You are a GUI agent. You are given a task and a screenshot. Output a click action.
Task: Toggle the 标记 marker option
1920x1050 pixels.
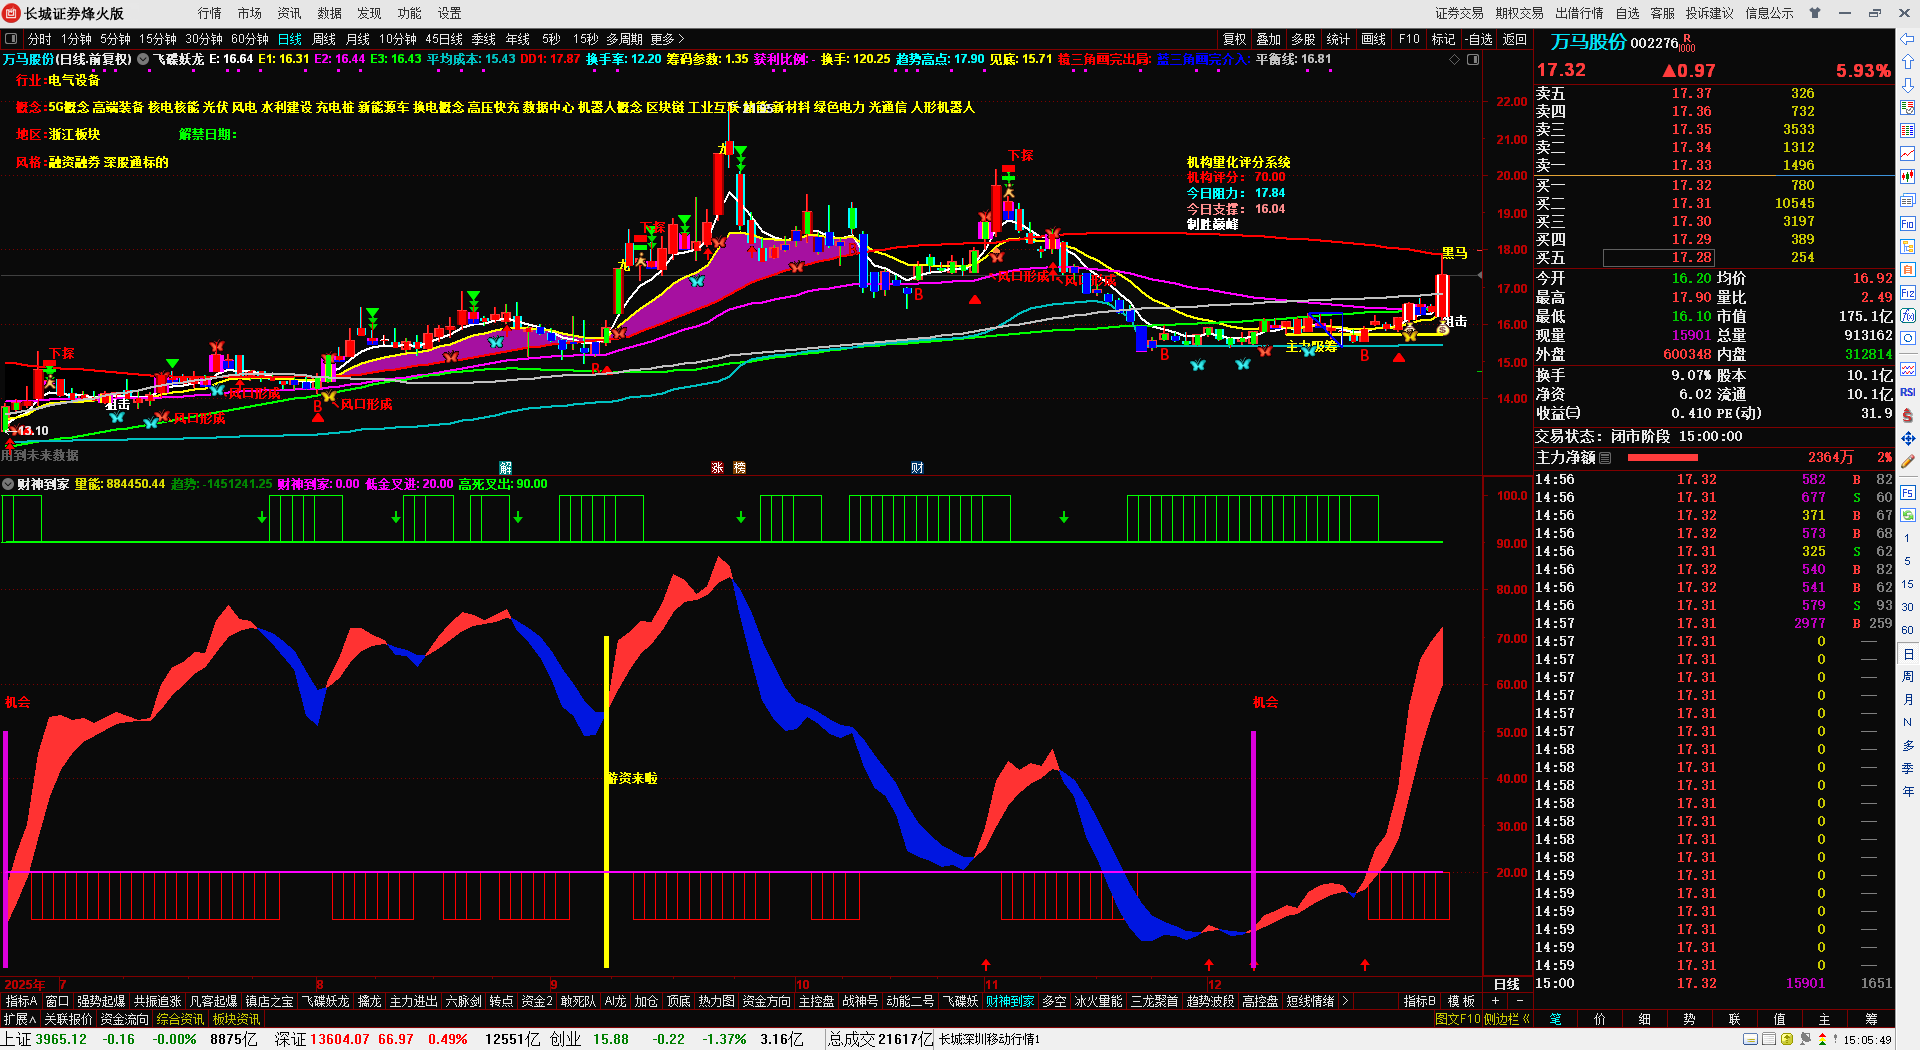coord(1443,39)
